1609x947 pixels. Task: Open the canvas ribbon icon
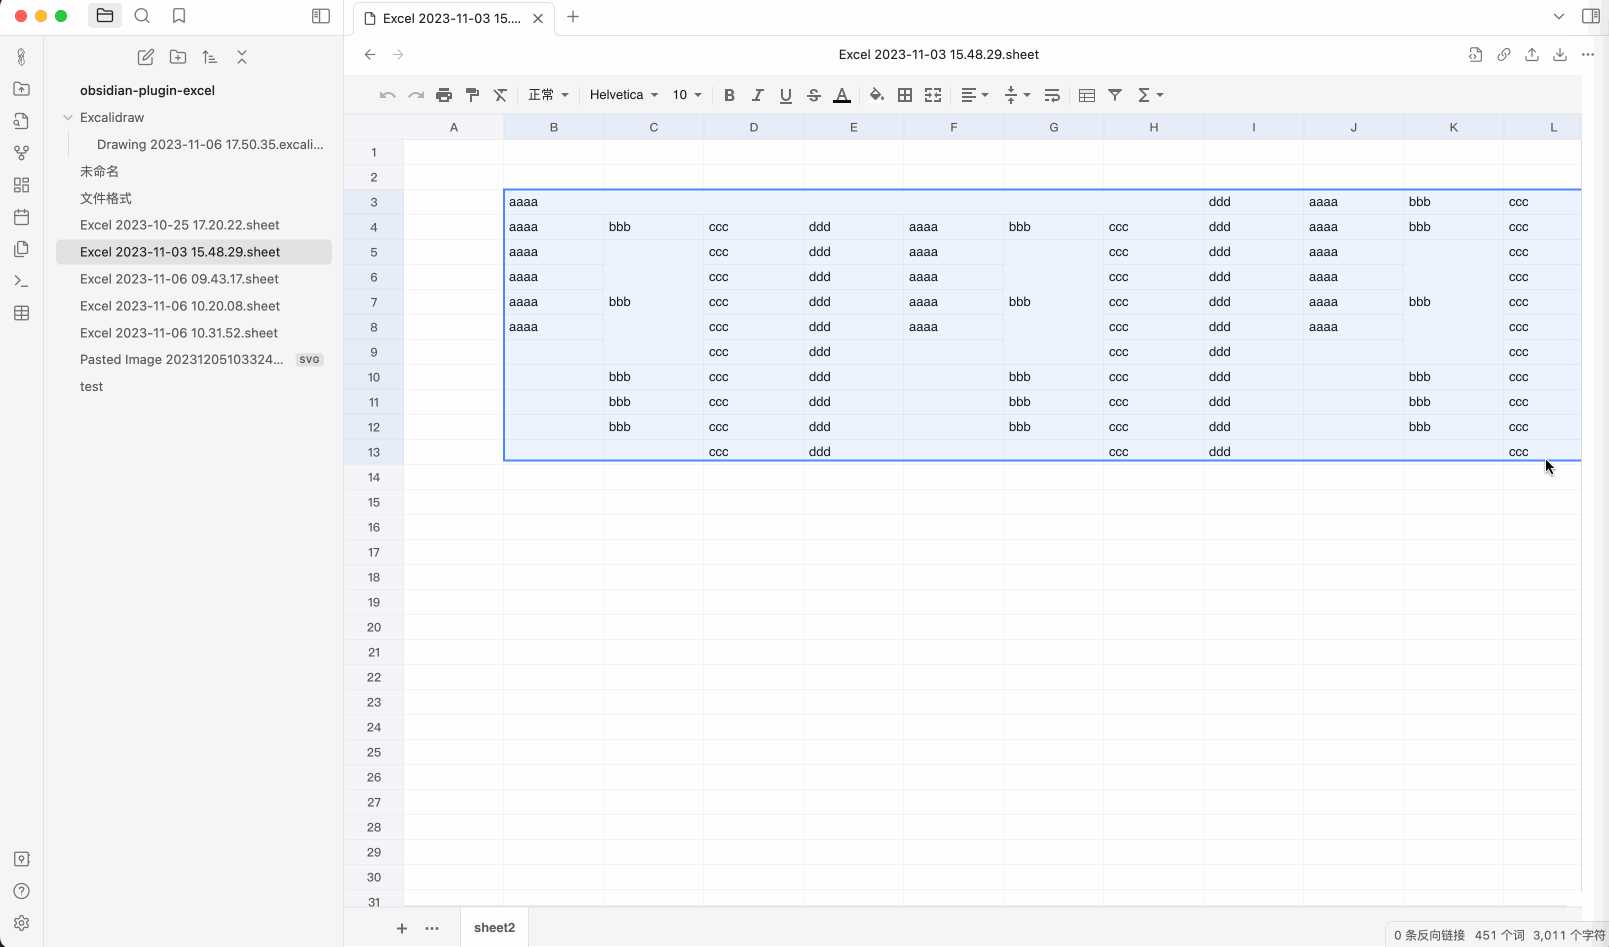(21, 185)
